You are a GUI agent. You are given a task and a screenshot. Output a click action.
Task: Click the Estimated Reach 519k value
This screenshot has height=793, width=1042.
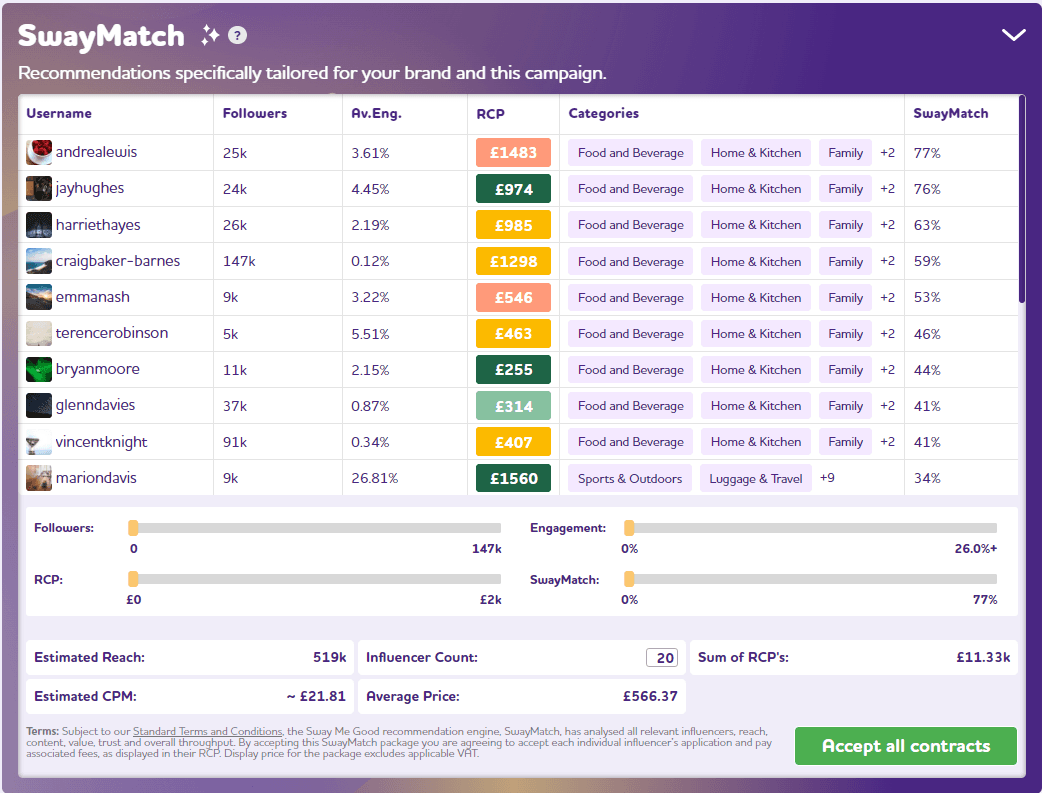click(330, 657)
